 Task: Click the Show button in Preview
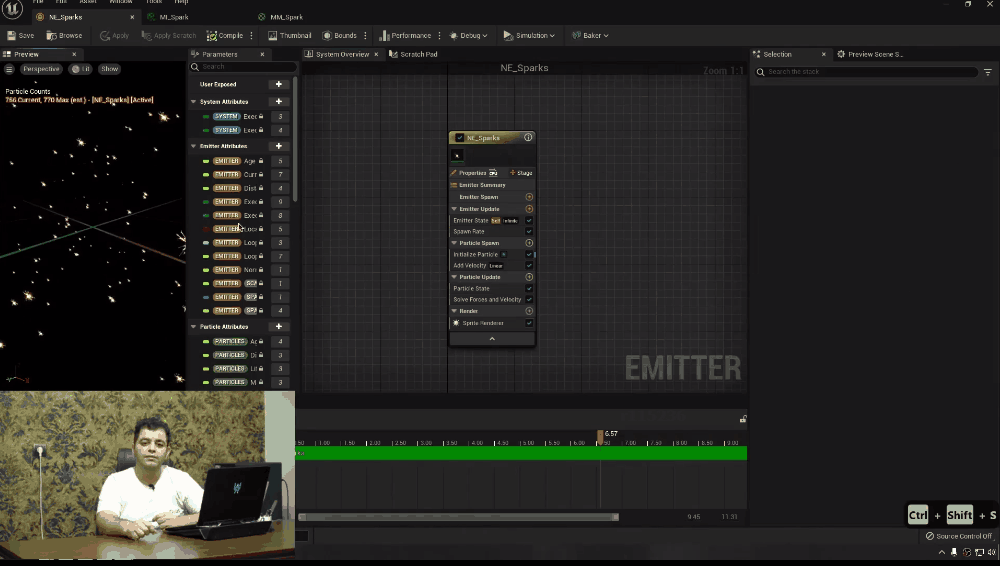tap(109, 69)
